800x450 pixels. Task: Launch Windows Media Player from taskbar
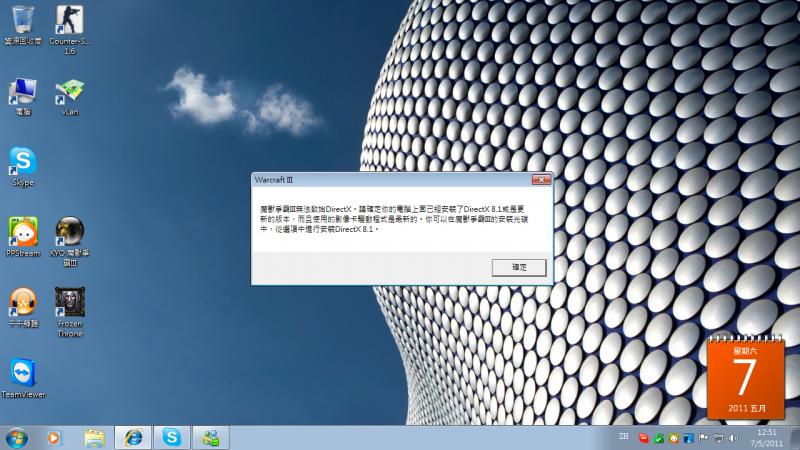click(x=54, y=438)
